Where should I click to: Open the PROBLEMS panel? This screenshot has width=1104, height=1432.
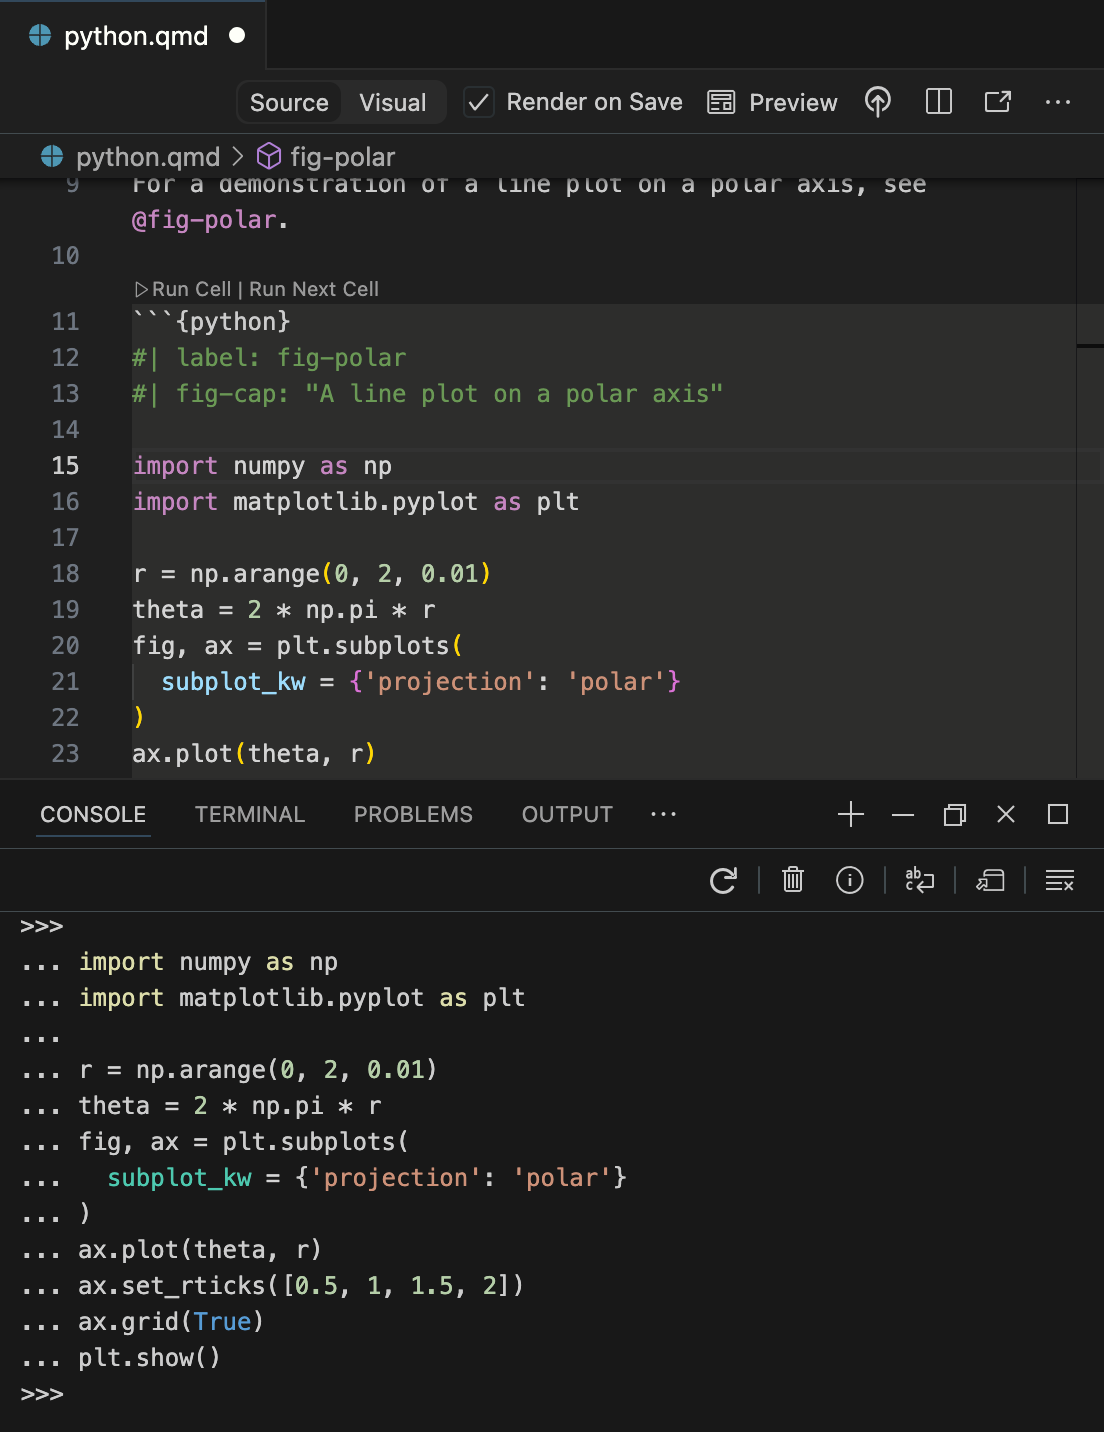tap(413, 814)
